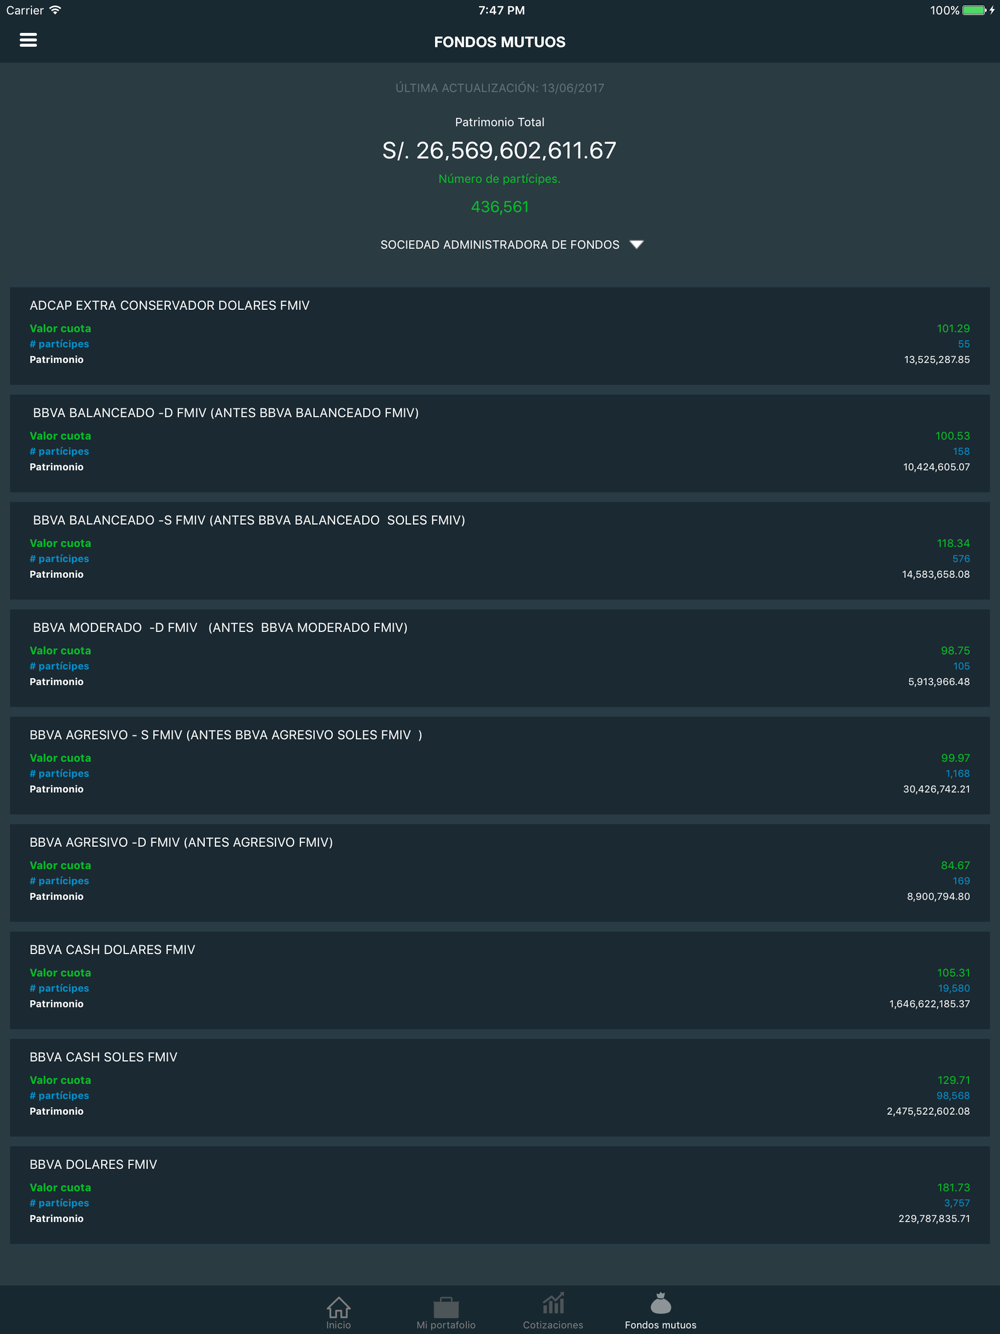Click valor cuota 118.34
The image size is (1000, 1334).
(x=953, y=543)
